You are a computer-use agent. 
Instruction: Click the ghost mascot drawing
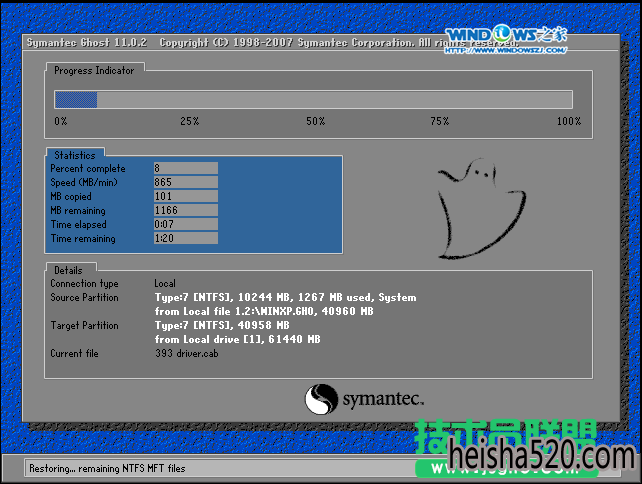[x=482, y=208]
